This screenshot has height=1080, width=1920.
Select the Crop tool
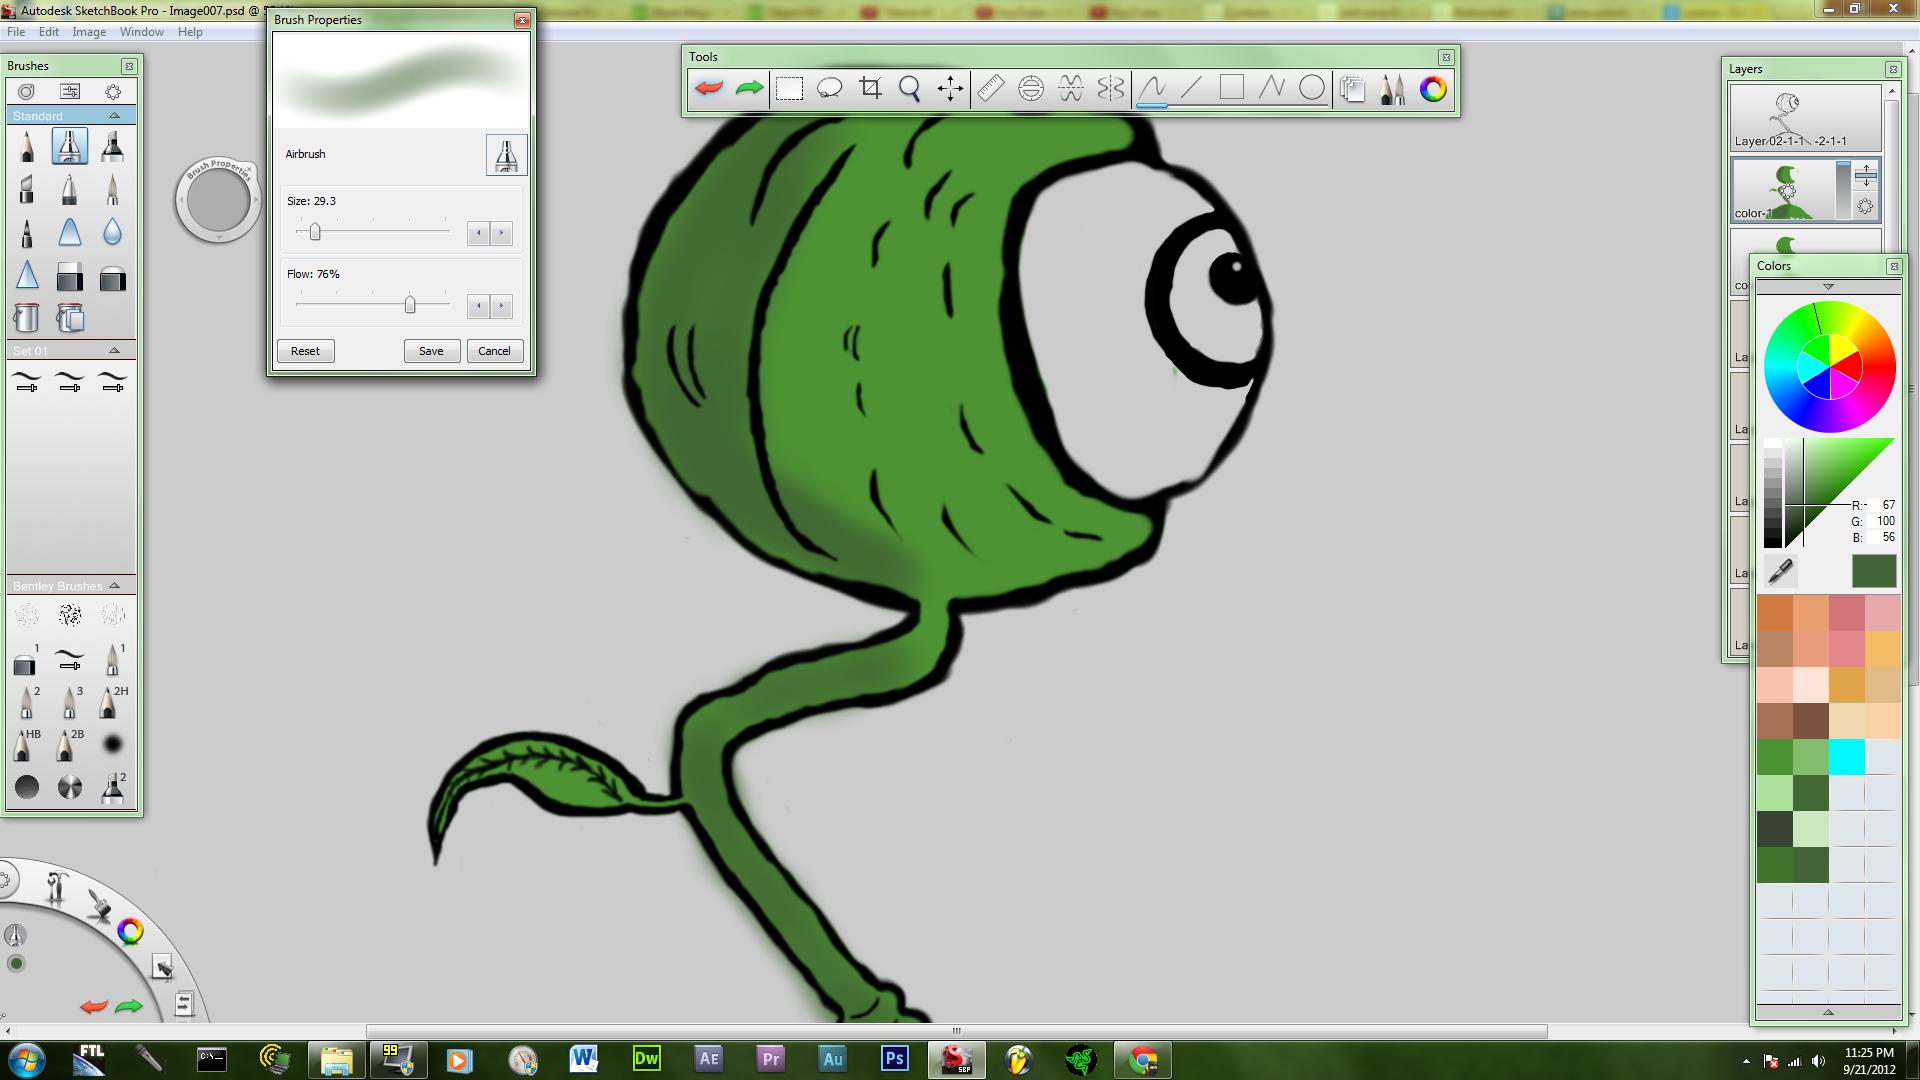[870, 89]
